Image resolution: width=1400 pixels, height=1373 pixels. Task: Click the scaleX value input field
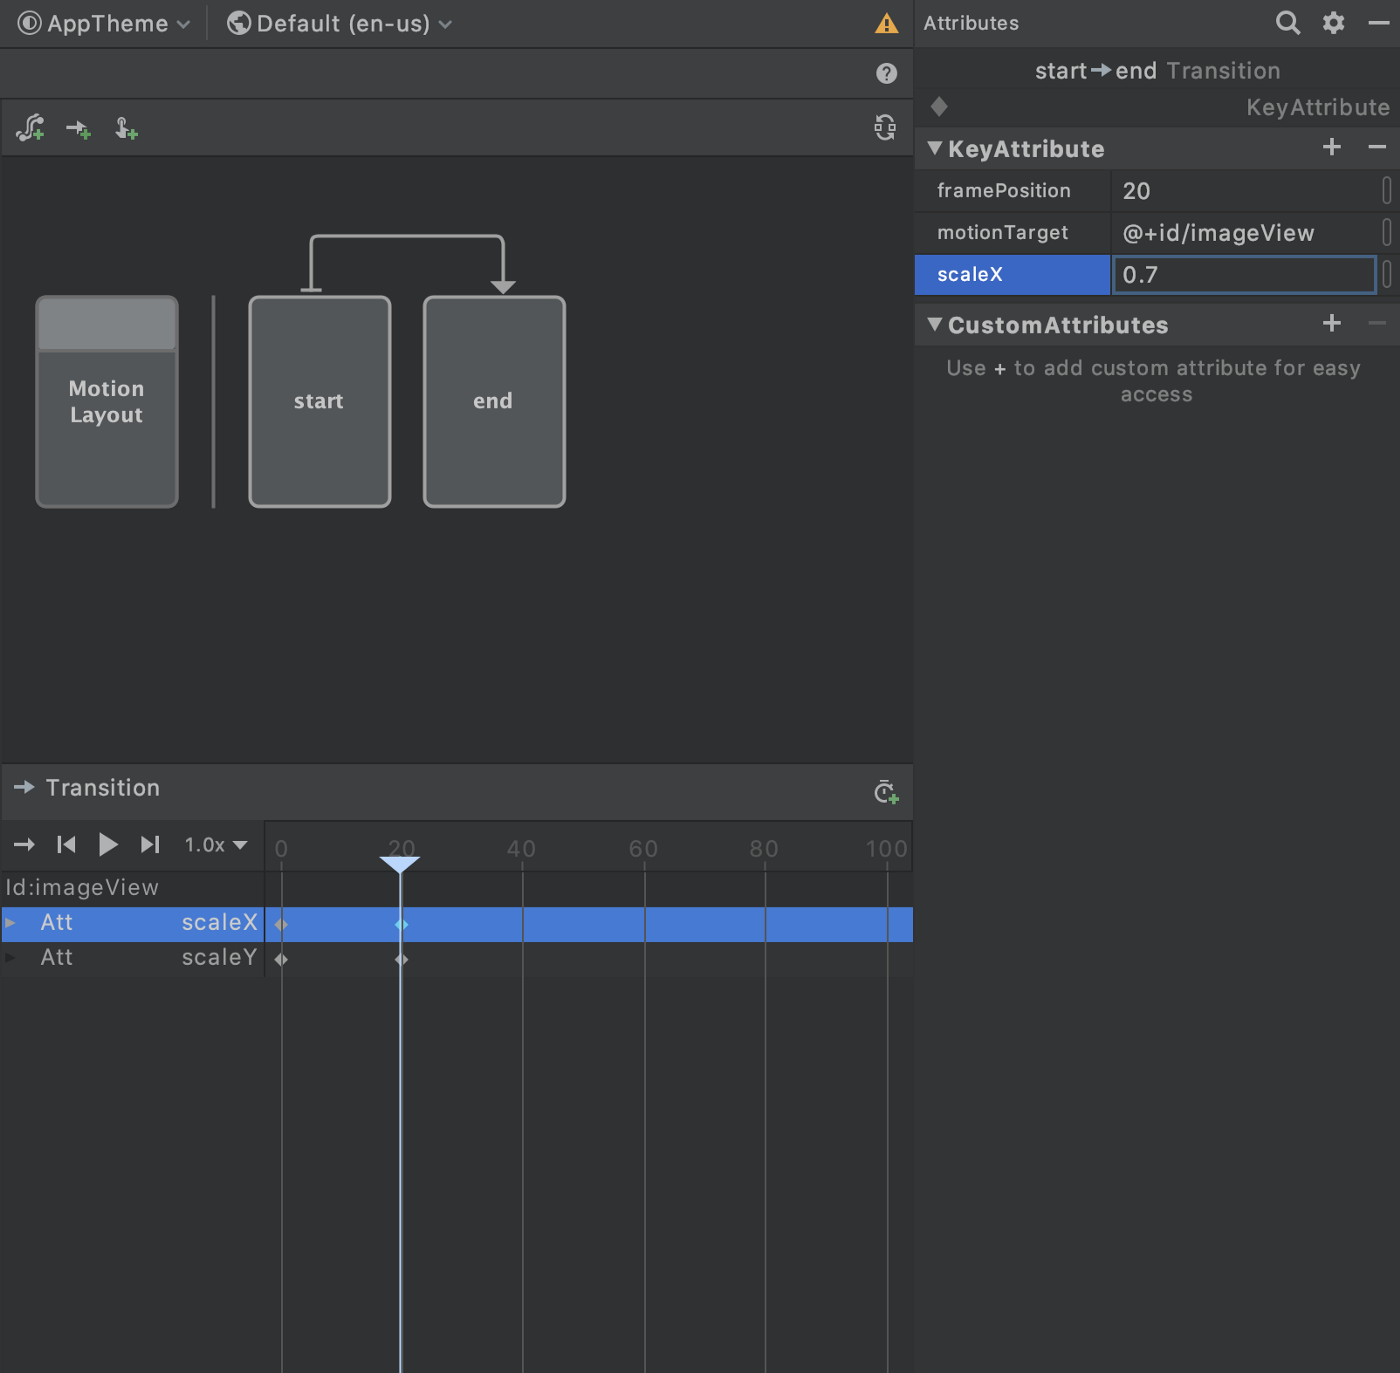coord(1244,275)
